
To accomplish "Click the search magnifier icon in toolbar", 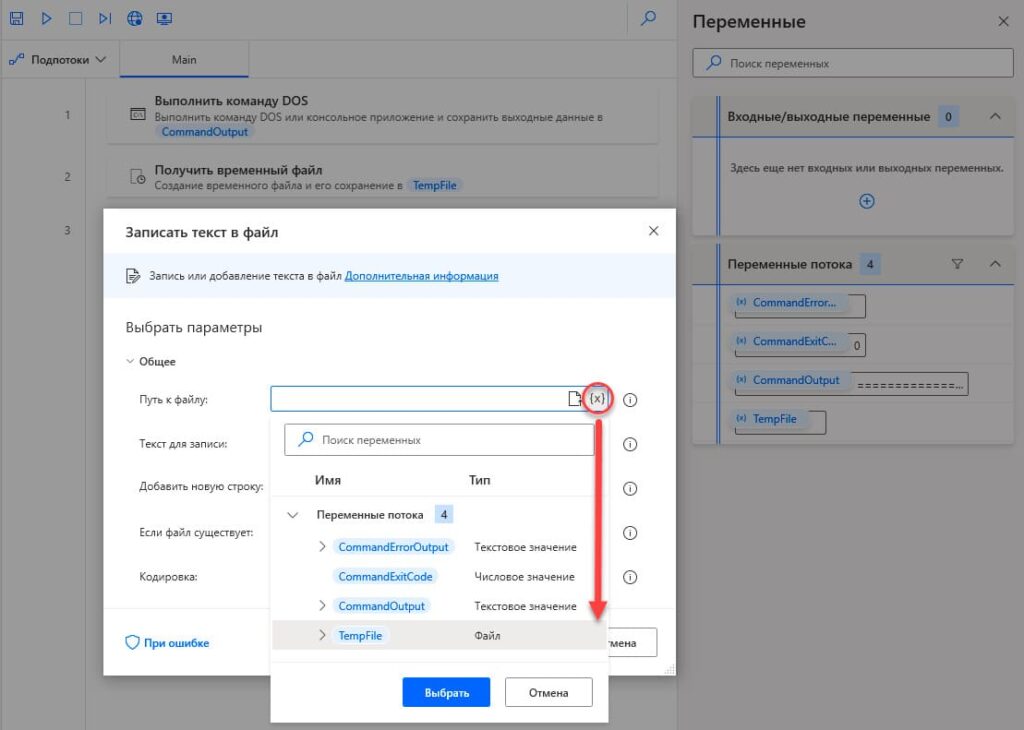I will [x=649, y=18].
